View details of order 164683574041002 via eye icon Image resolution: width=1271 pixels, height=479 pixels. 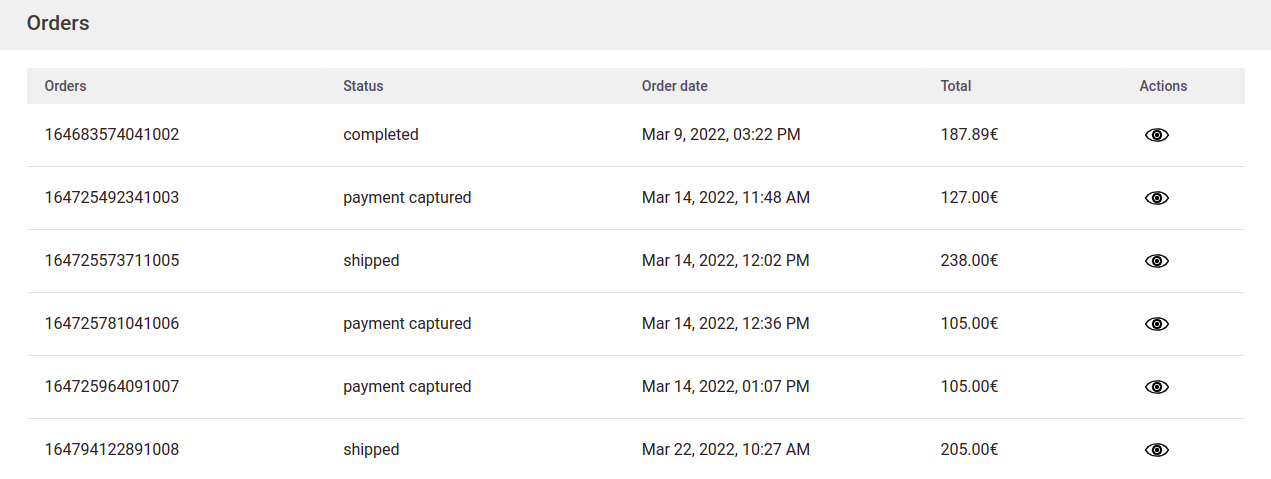(x=1156, y=135)
